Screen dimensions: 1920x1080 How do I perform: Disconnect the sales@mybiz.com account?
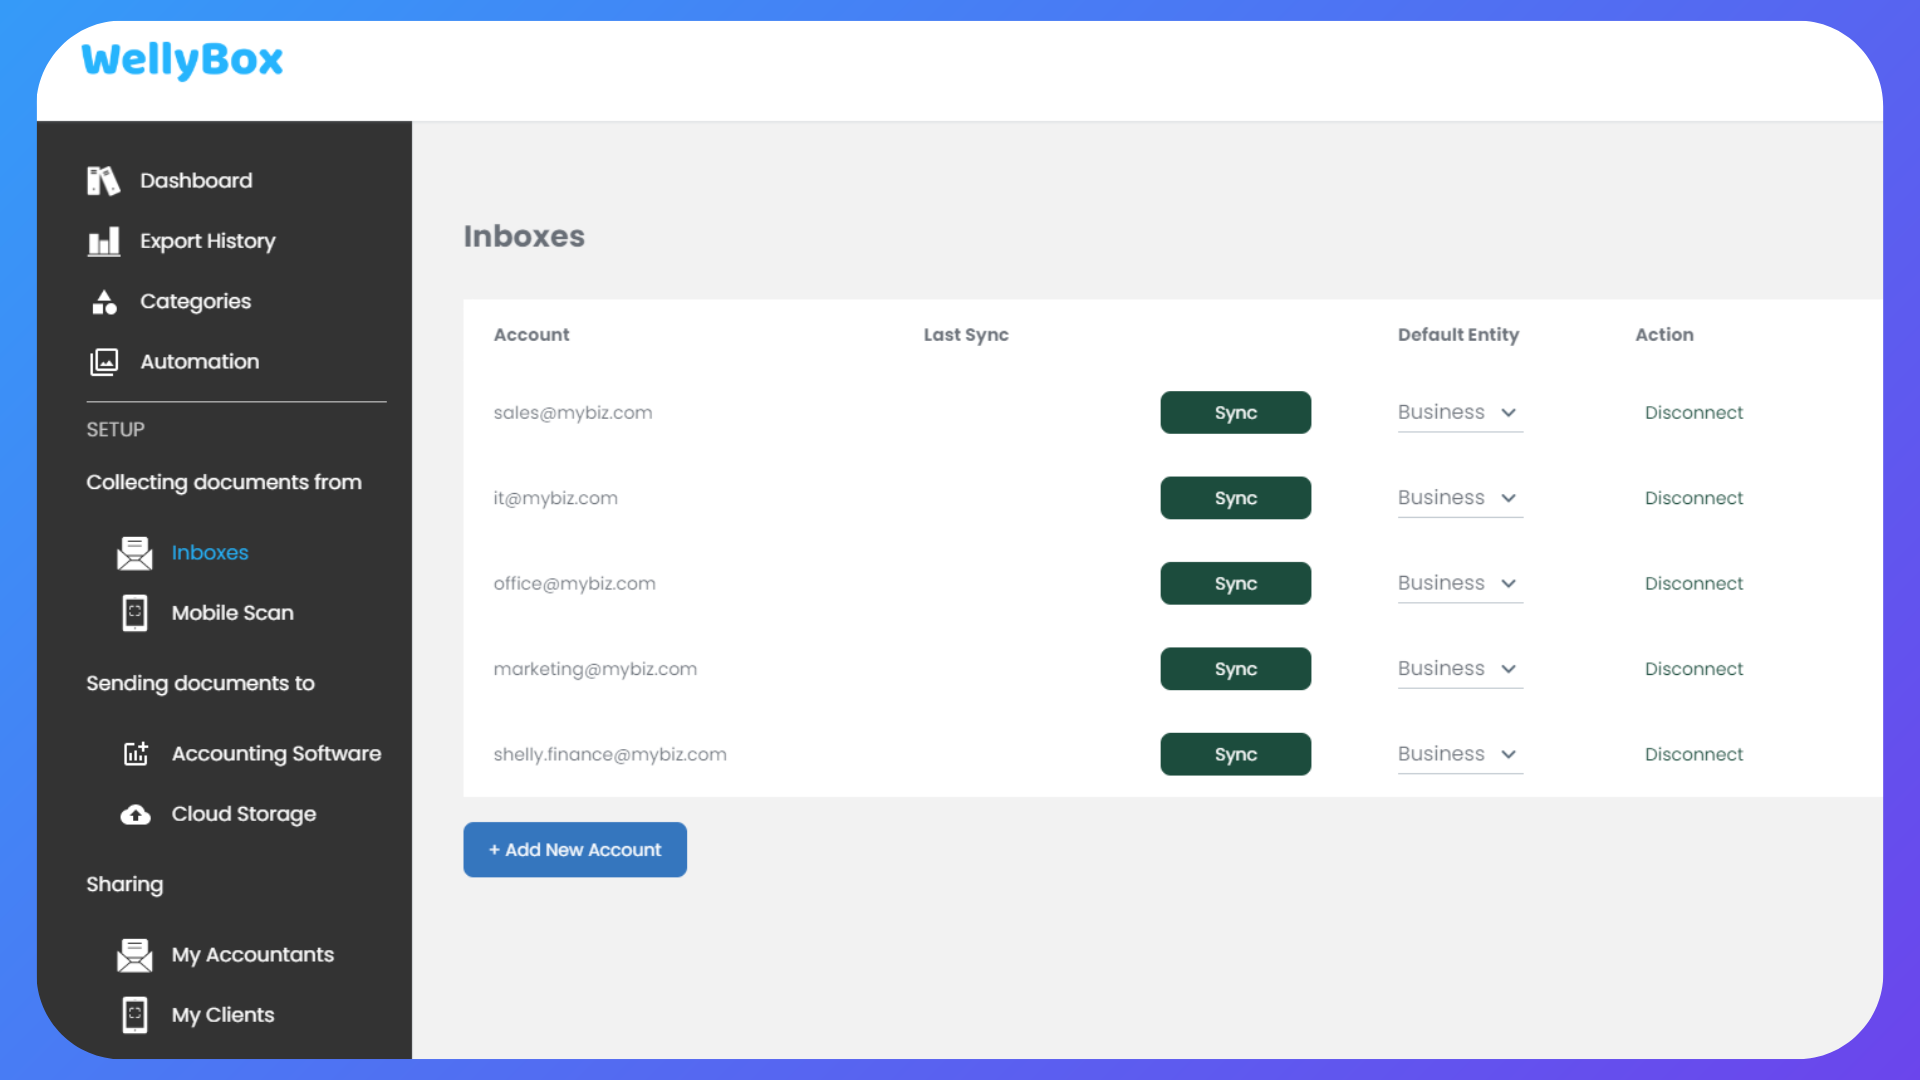1694,412
